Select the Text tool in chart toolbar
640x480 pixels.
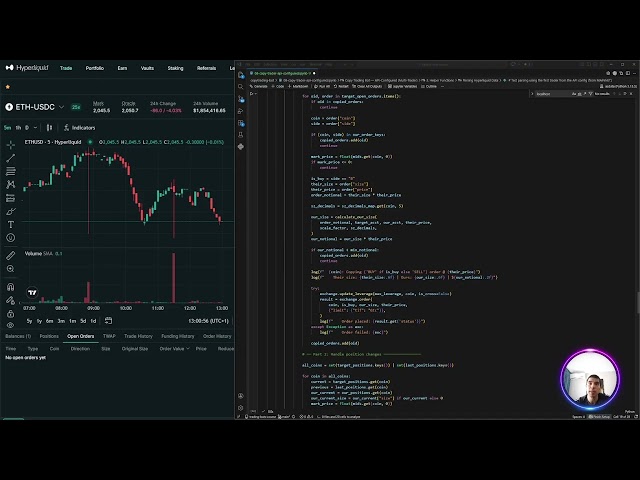pos(11,224)
